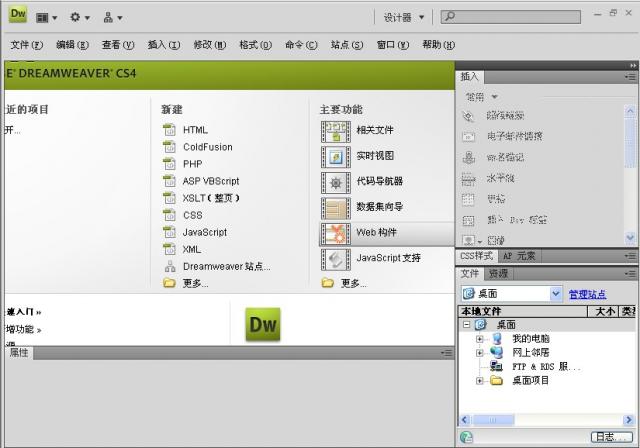Create a new ColdFusion document
The width and height of the screenshot is (640, 448).
coord(198,147)
